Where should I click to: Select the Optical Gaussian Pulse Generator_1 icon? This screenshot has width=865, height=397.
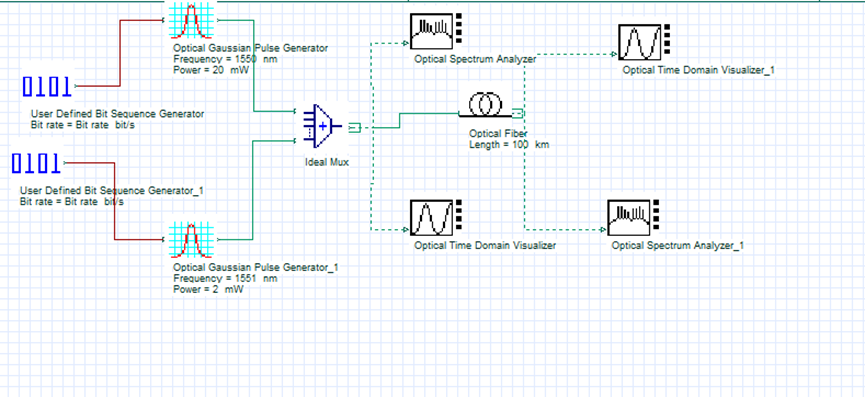click(191, 240)
